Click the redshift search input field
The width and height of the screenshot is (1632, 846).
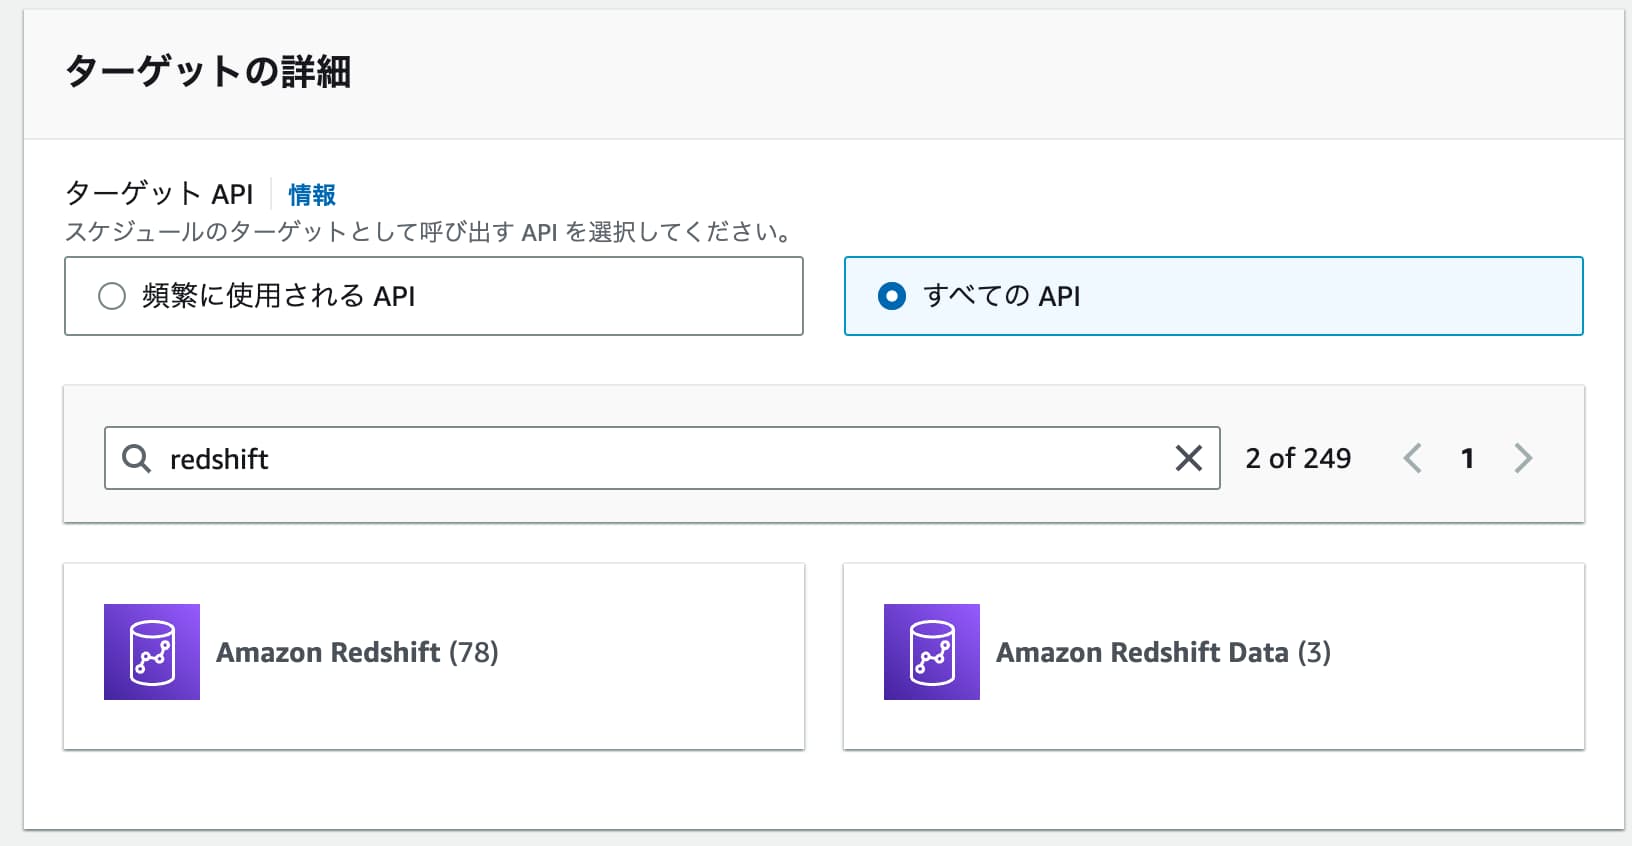coord(662,458)
